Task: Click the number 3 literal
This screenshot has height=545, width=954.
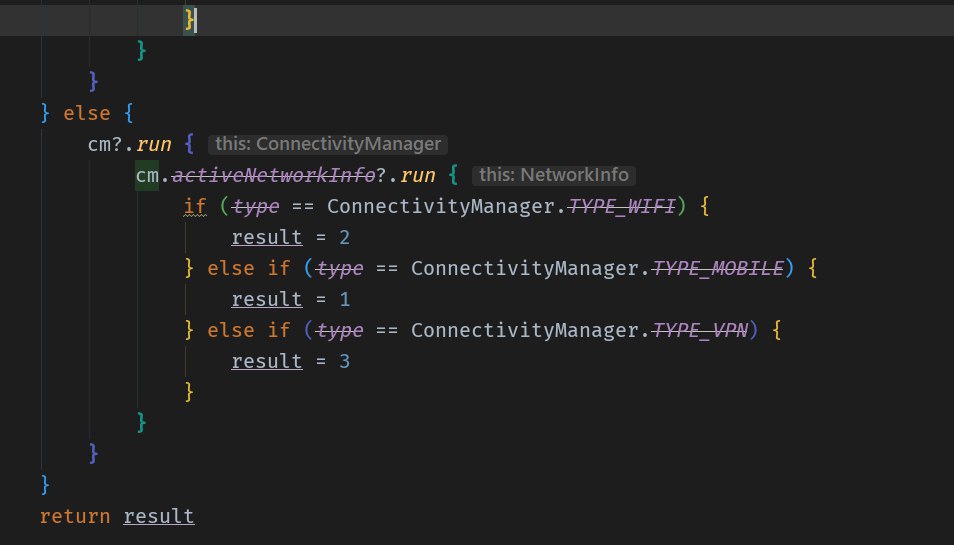Action: pos(344,361)
